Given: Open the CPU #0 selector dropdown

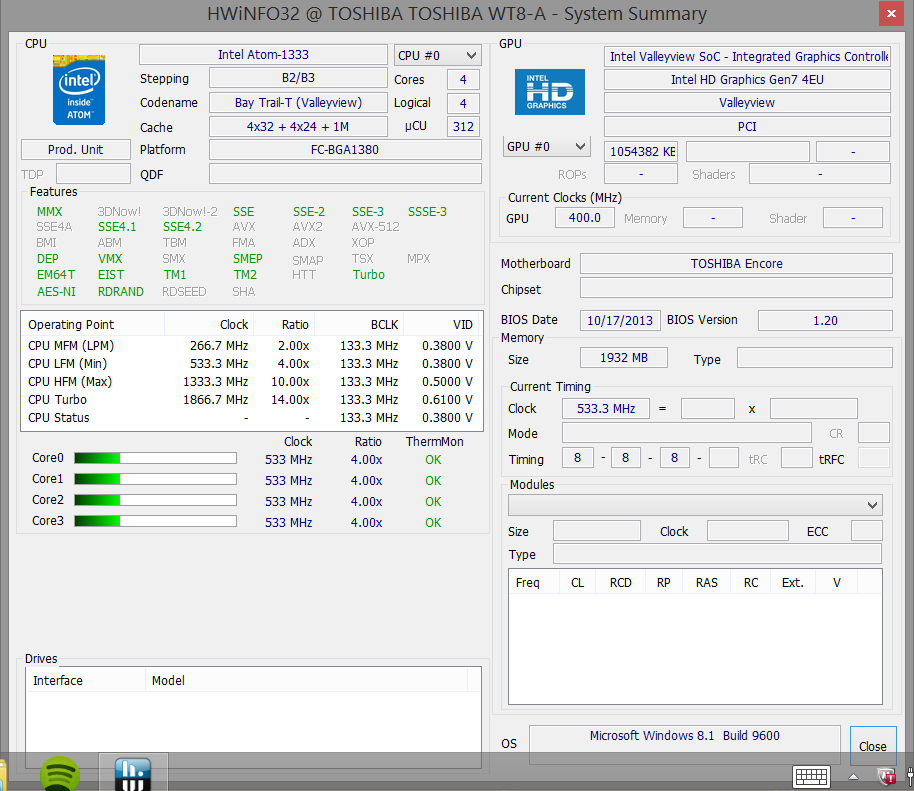Looking at the screenshot, I should coord(438,55).
